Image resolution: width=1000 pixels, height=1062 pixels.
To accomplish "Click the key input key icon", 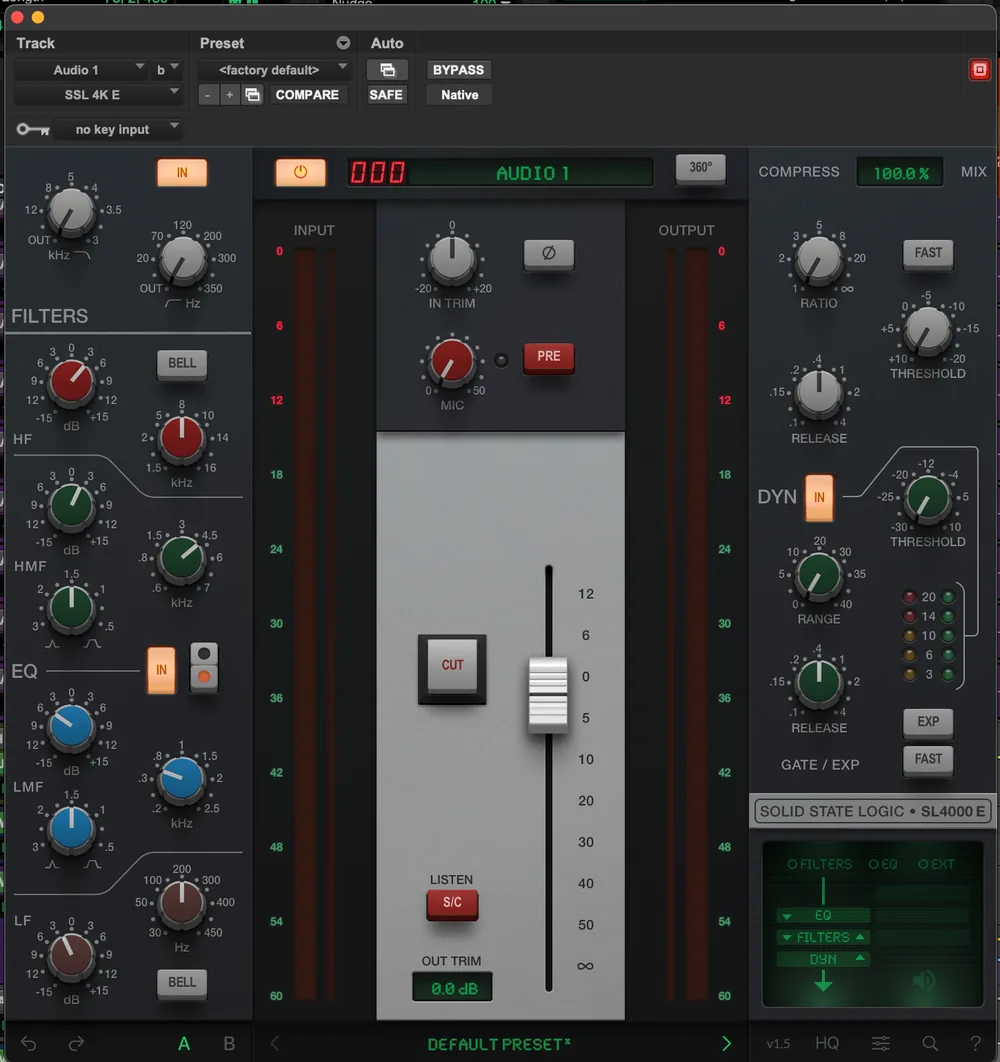I will tap(33, 129).
